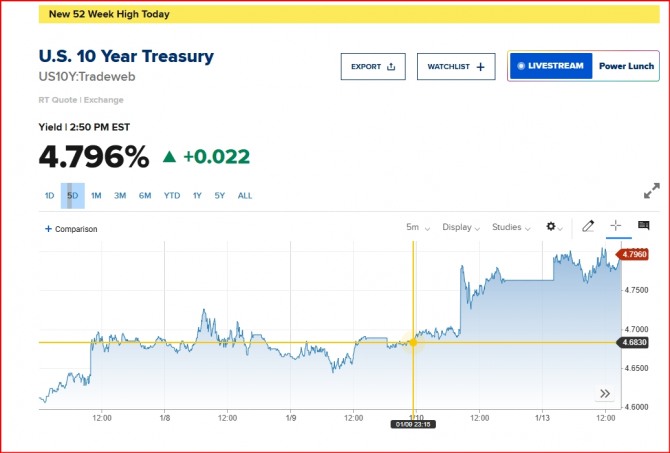Switch to the YTD range tab

pyautogui.click(x=172, y=196)
